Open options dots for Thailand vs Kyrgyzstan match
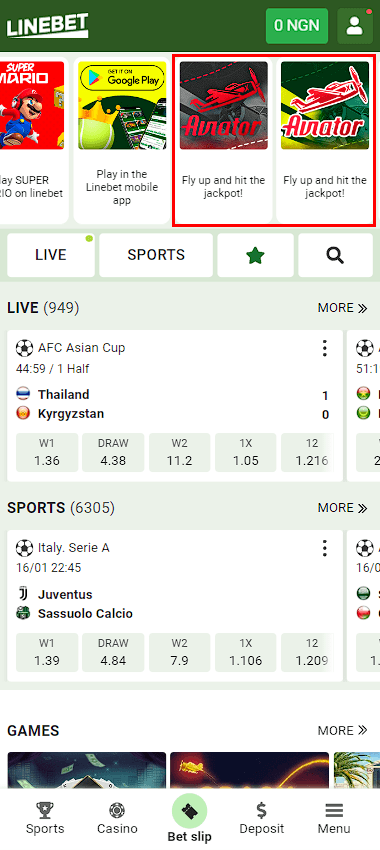380x850 pixels. 325,348
